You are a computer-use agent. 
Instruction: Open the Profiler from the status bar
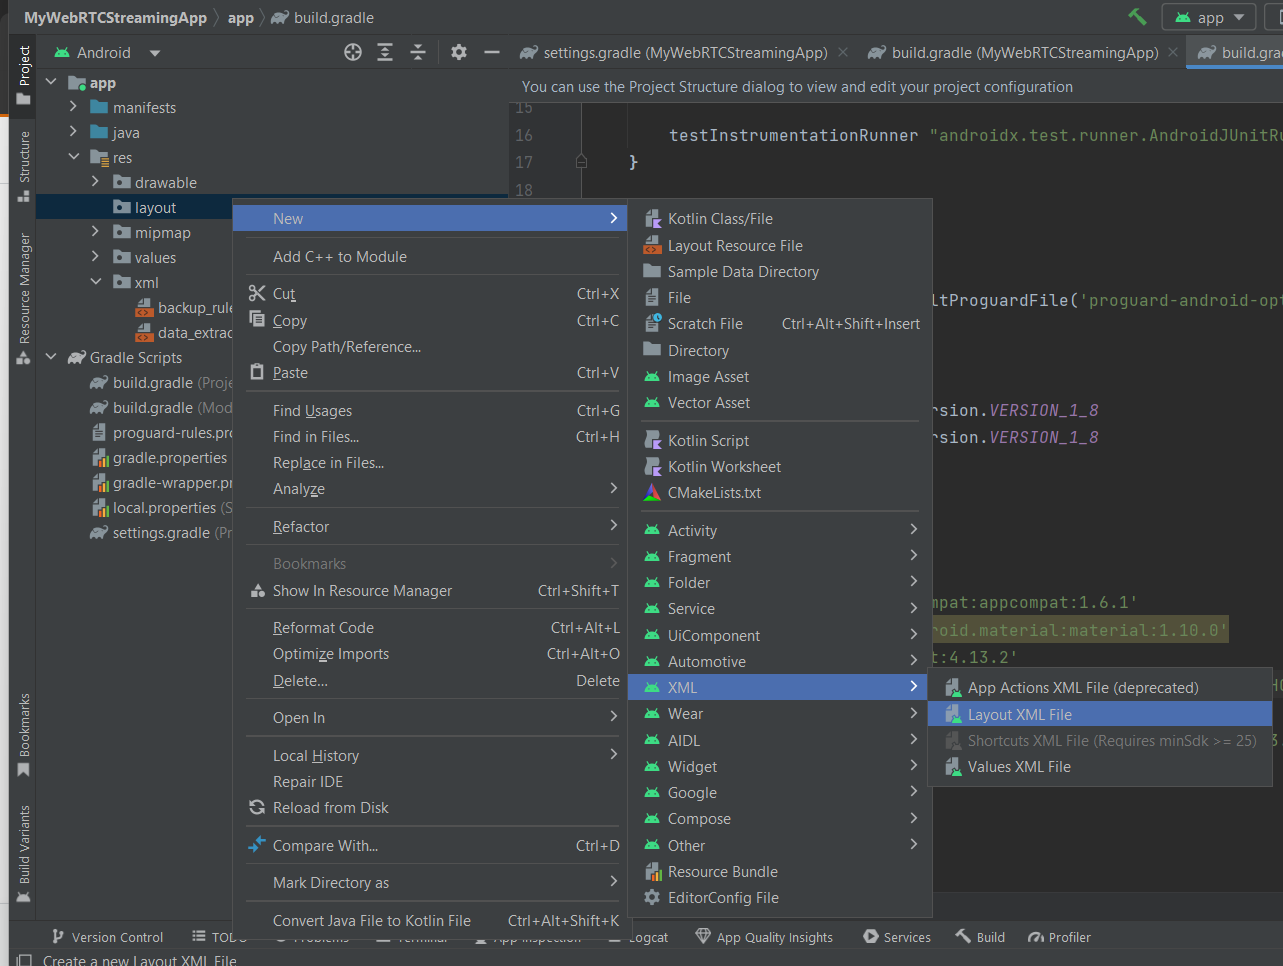tap(1059, 937)
